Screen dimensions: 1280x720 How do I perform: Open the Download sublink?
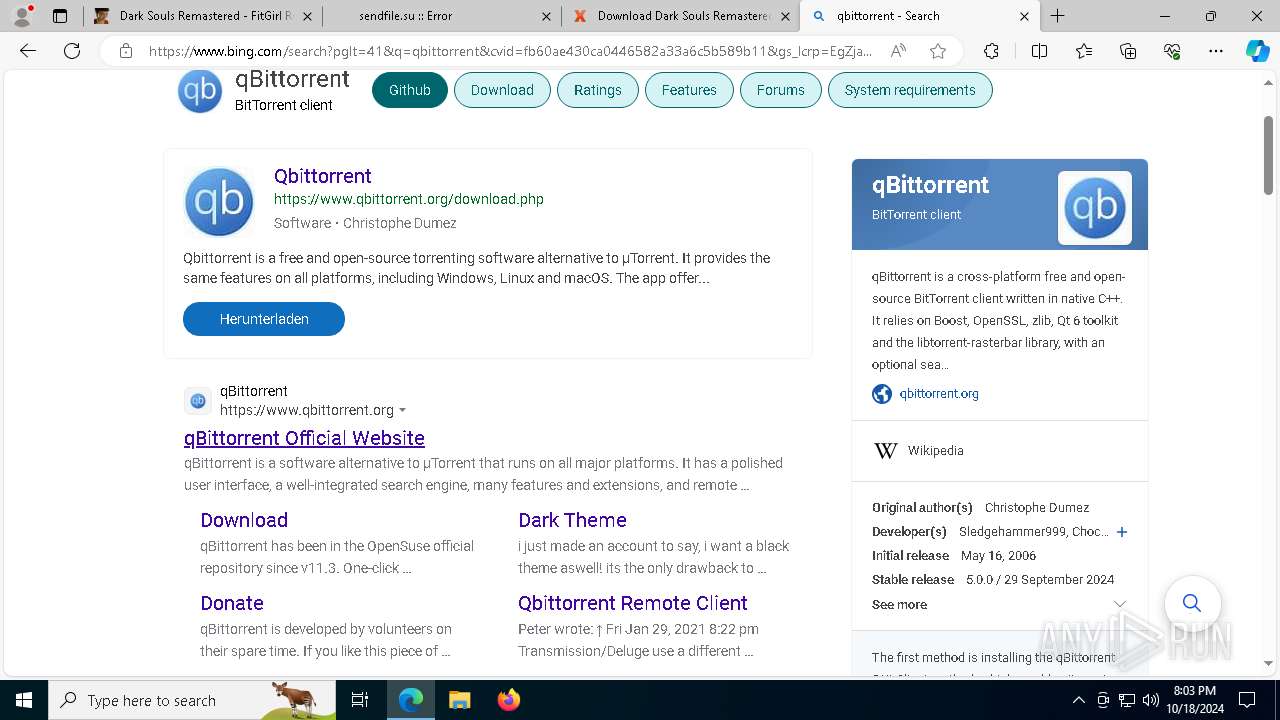[244, 520]
